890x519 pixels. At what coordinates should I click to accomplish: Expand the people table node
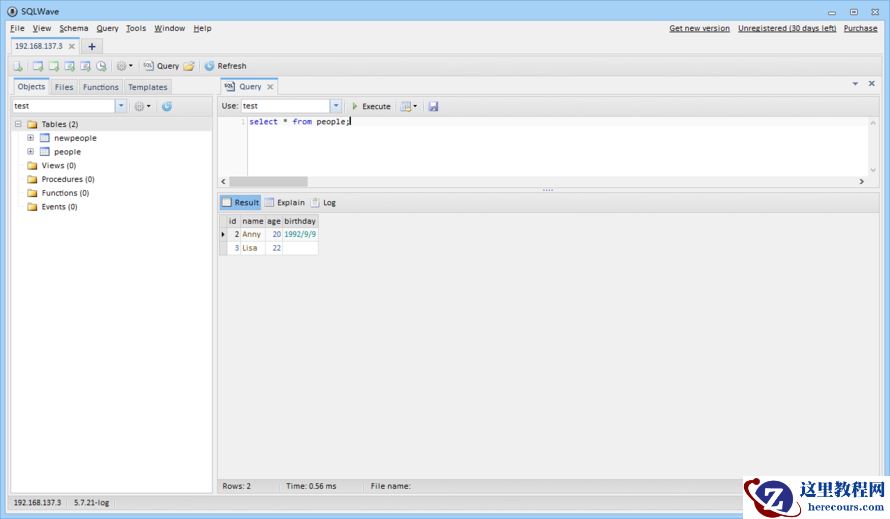(30, 152)
